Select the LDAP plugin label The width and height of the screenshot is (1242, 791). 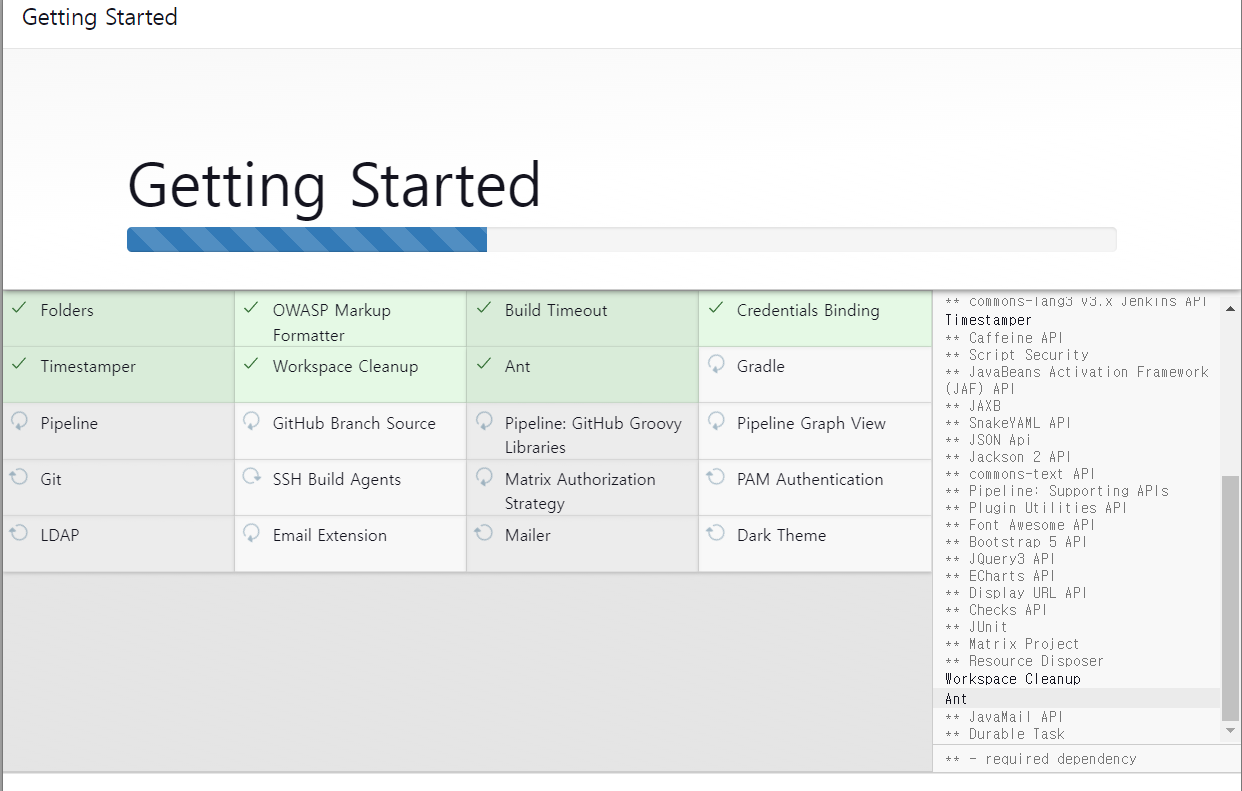click(60, 535)
